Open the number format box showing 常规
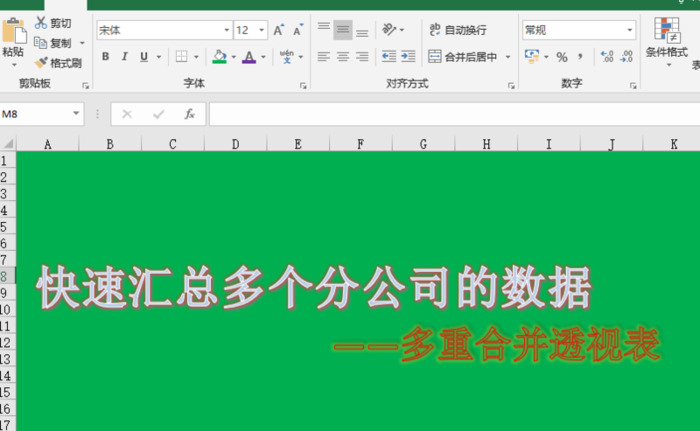The height and width of the screenshot is (431, 700). (x=579, y=30)
